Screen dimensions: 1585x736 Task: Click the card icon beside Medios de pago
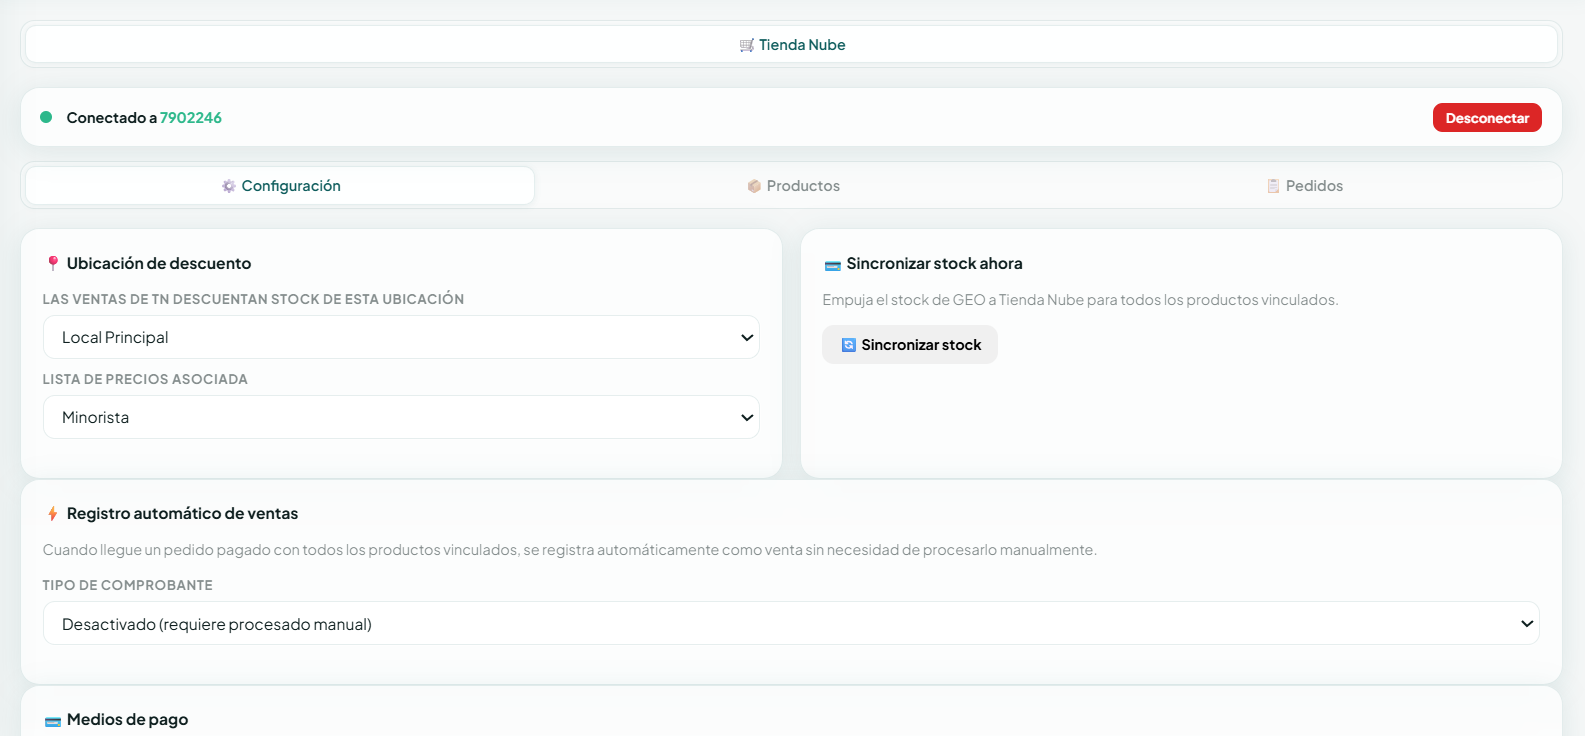click(53, 721)
